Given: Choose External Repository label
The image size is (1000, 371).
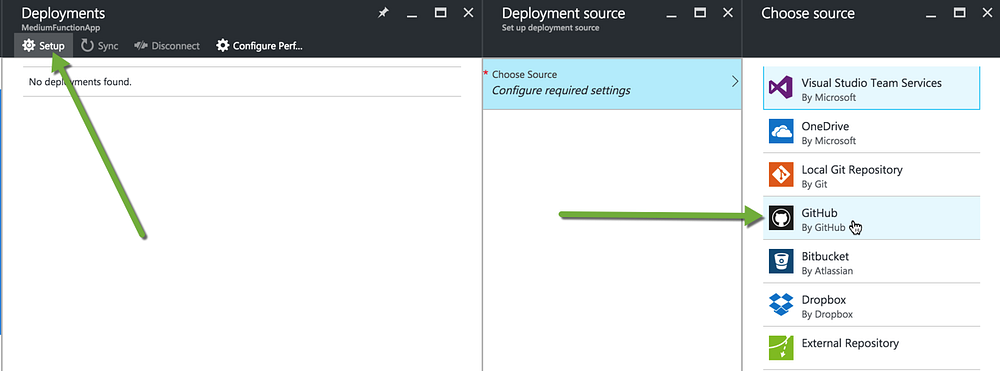Looking at the screenshot, I should 850,343.
